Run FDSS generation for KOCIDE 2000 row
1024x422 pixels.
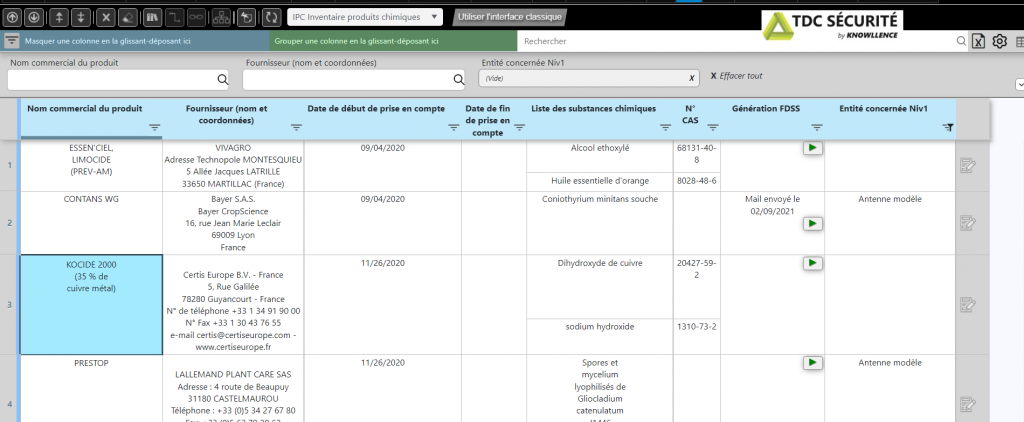click(x=812, y=263)
